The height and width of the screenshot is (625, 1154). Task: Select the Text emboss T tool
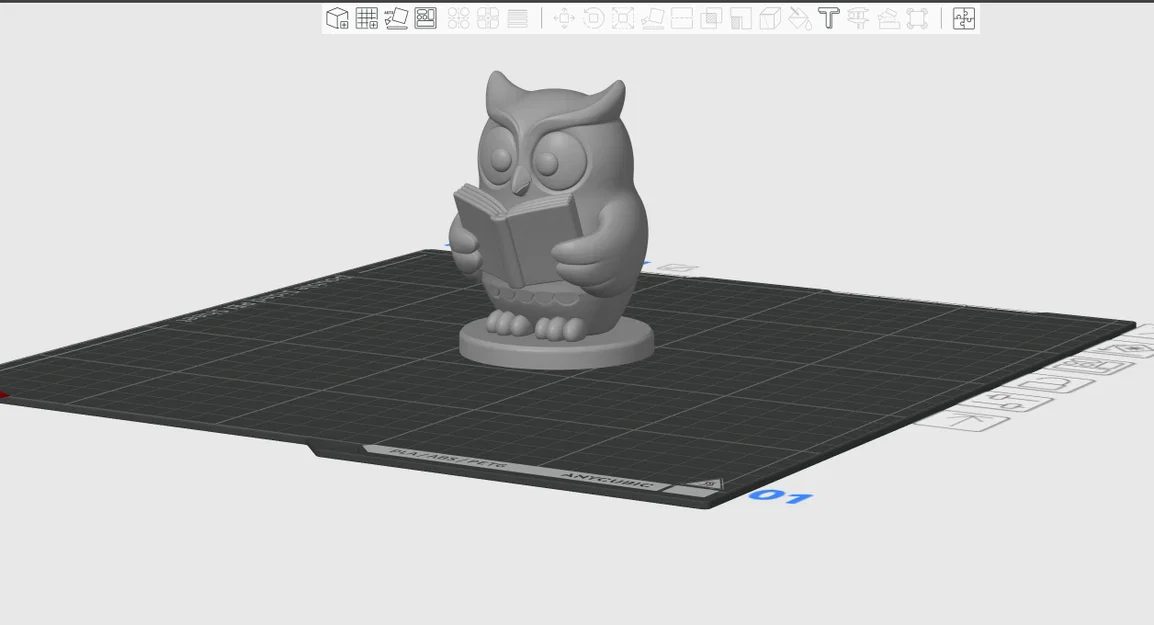pyautogui.click(x=829, y=18)
